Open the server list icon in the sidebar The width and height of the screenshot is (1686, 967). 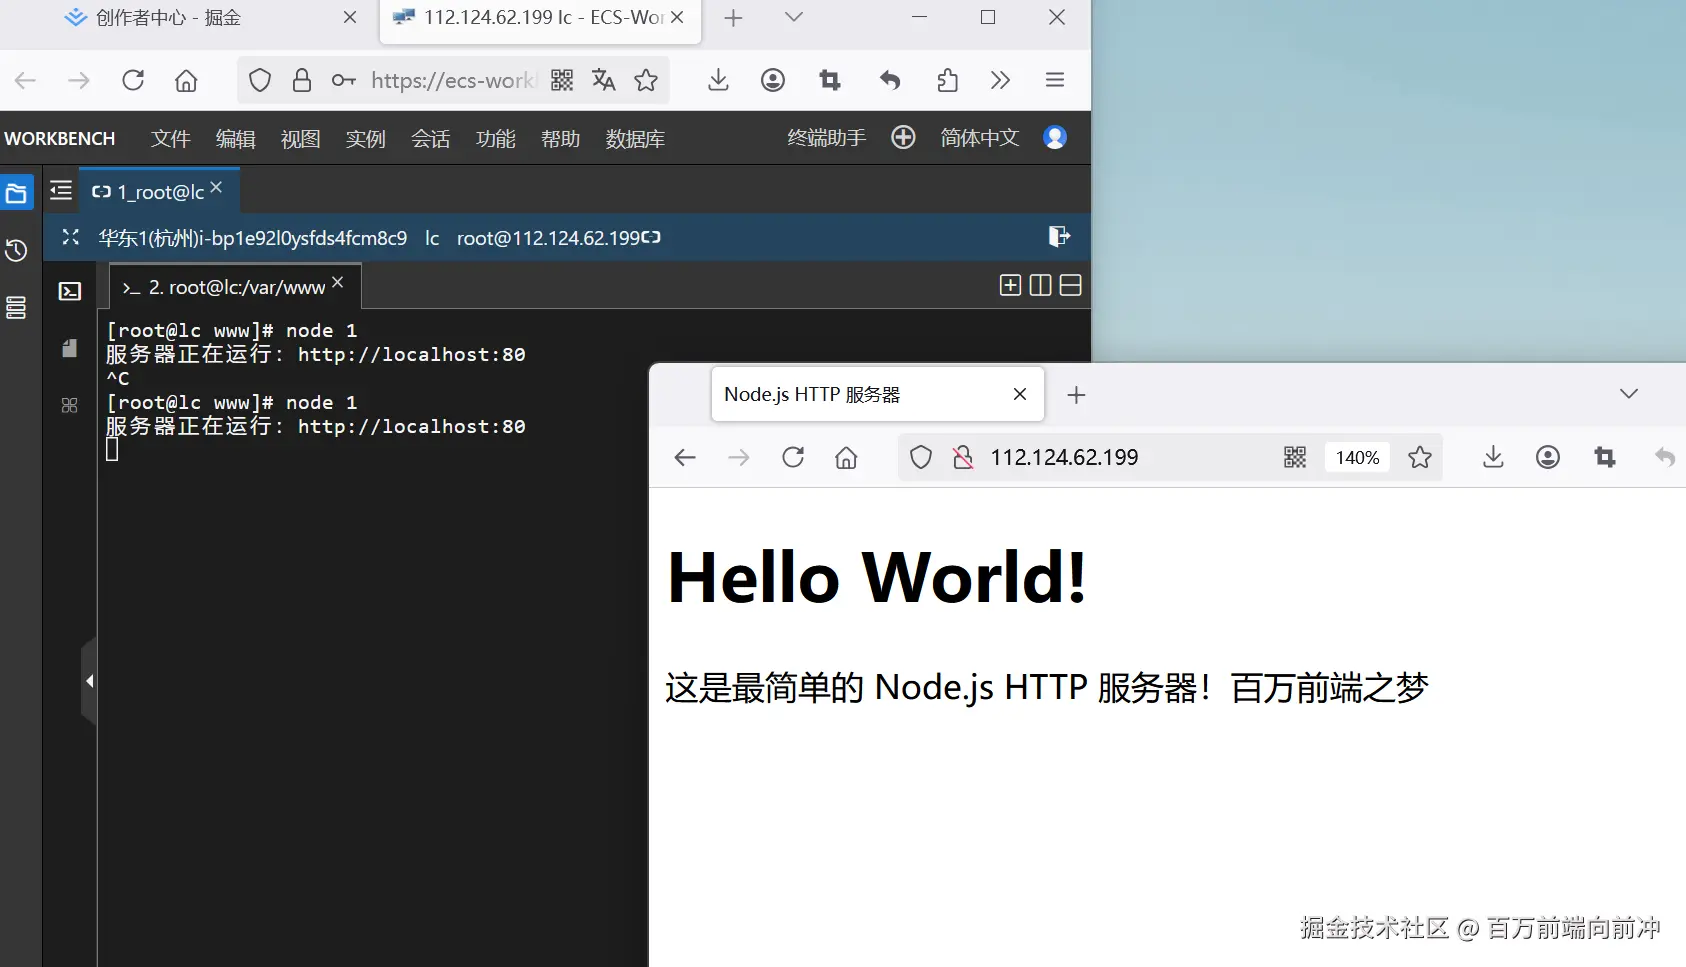[x=16, y=308]
